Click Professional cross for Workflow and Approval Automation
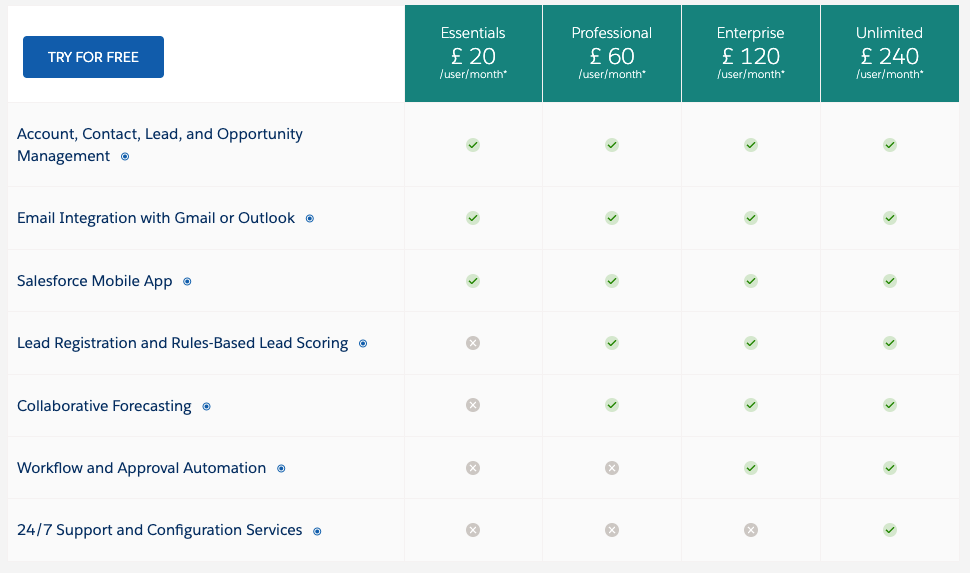 (x=612, y=468)
